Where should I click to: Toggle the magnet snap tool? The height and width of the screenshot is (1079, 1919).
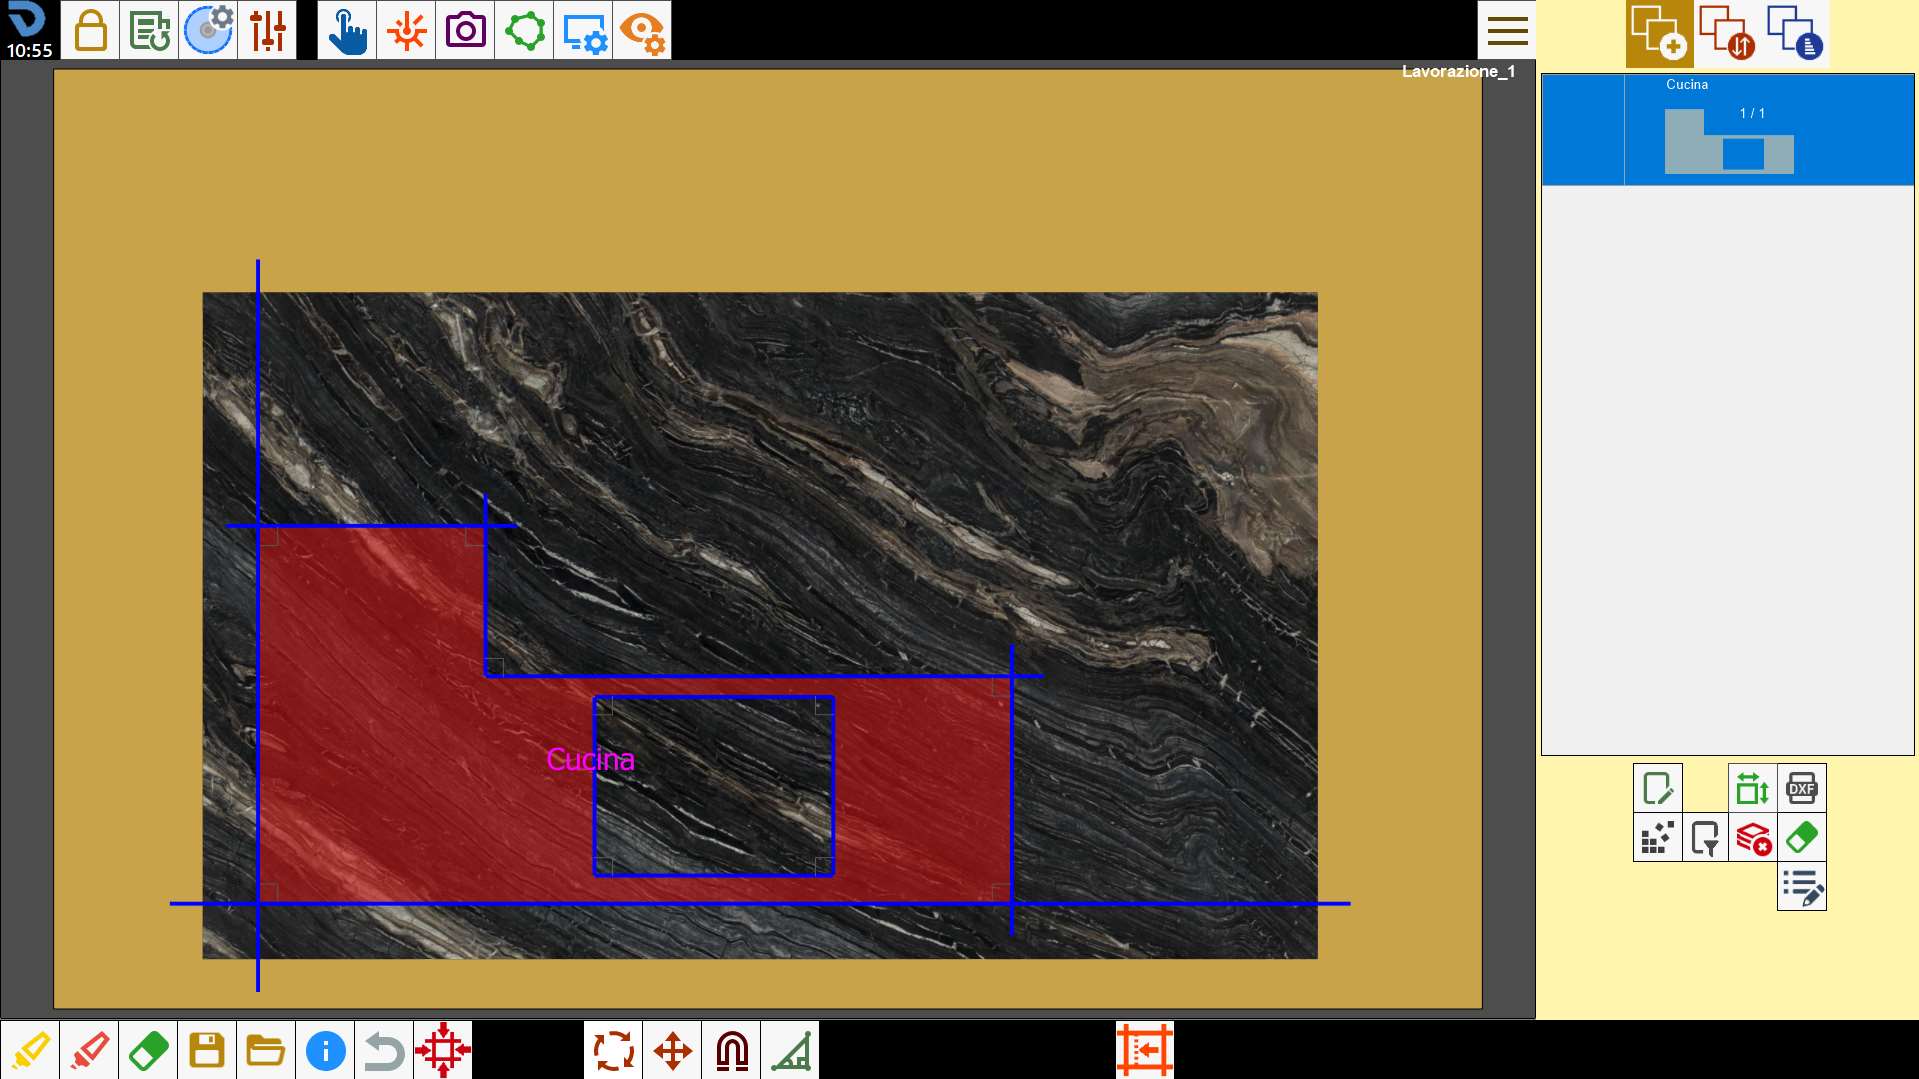[x=732, y=1050]
